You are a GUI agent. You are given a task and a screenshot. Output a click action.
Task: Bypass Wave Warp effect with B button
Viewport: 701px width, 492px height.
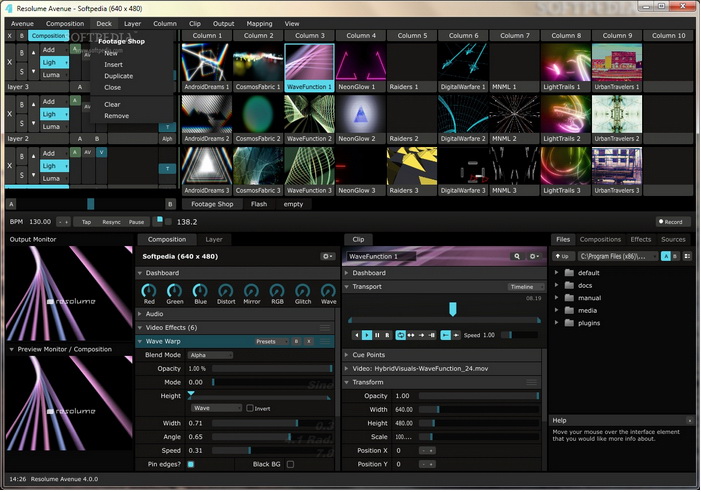[296, 341]
